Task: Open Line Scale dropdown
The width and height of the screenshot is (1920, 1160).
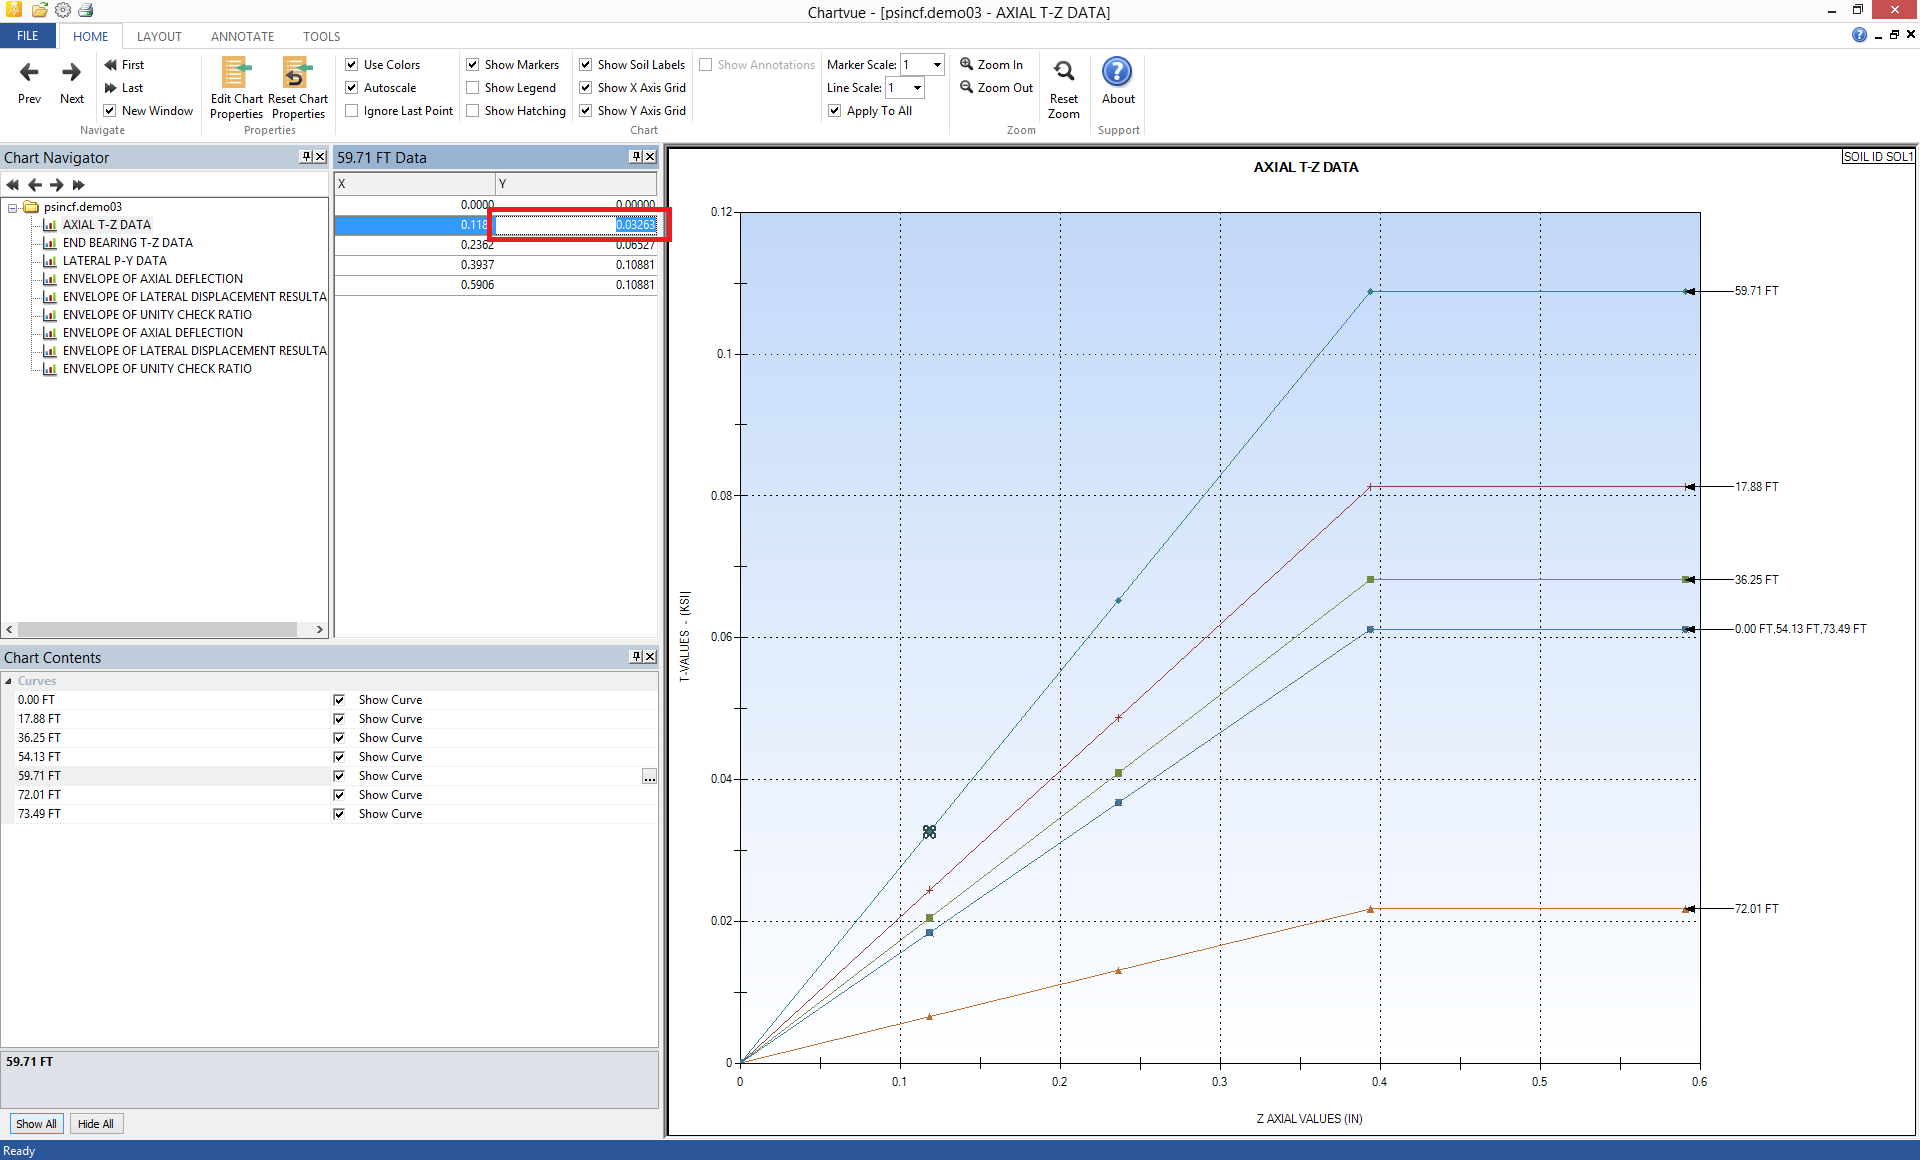Action: [917, 88]
